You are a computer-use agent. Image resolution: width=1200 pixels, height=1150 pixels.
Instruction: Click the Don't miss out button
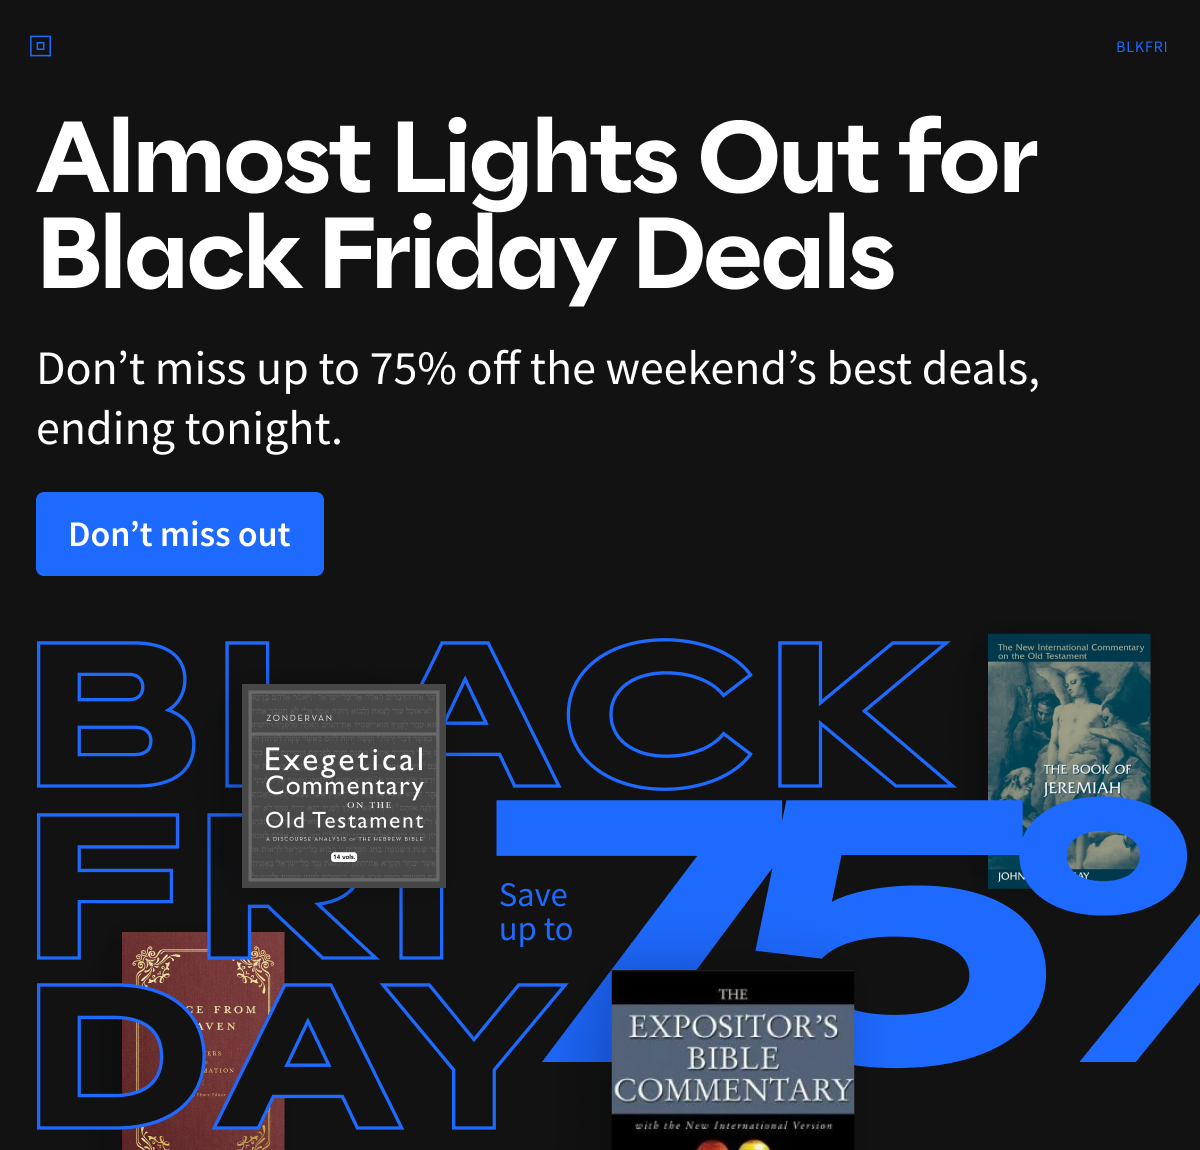click(180, 534)
